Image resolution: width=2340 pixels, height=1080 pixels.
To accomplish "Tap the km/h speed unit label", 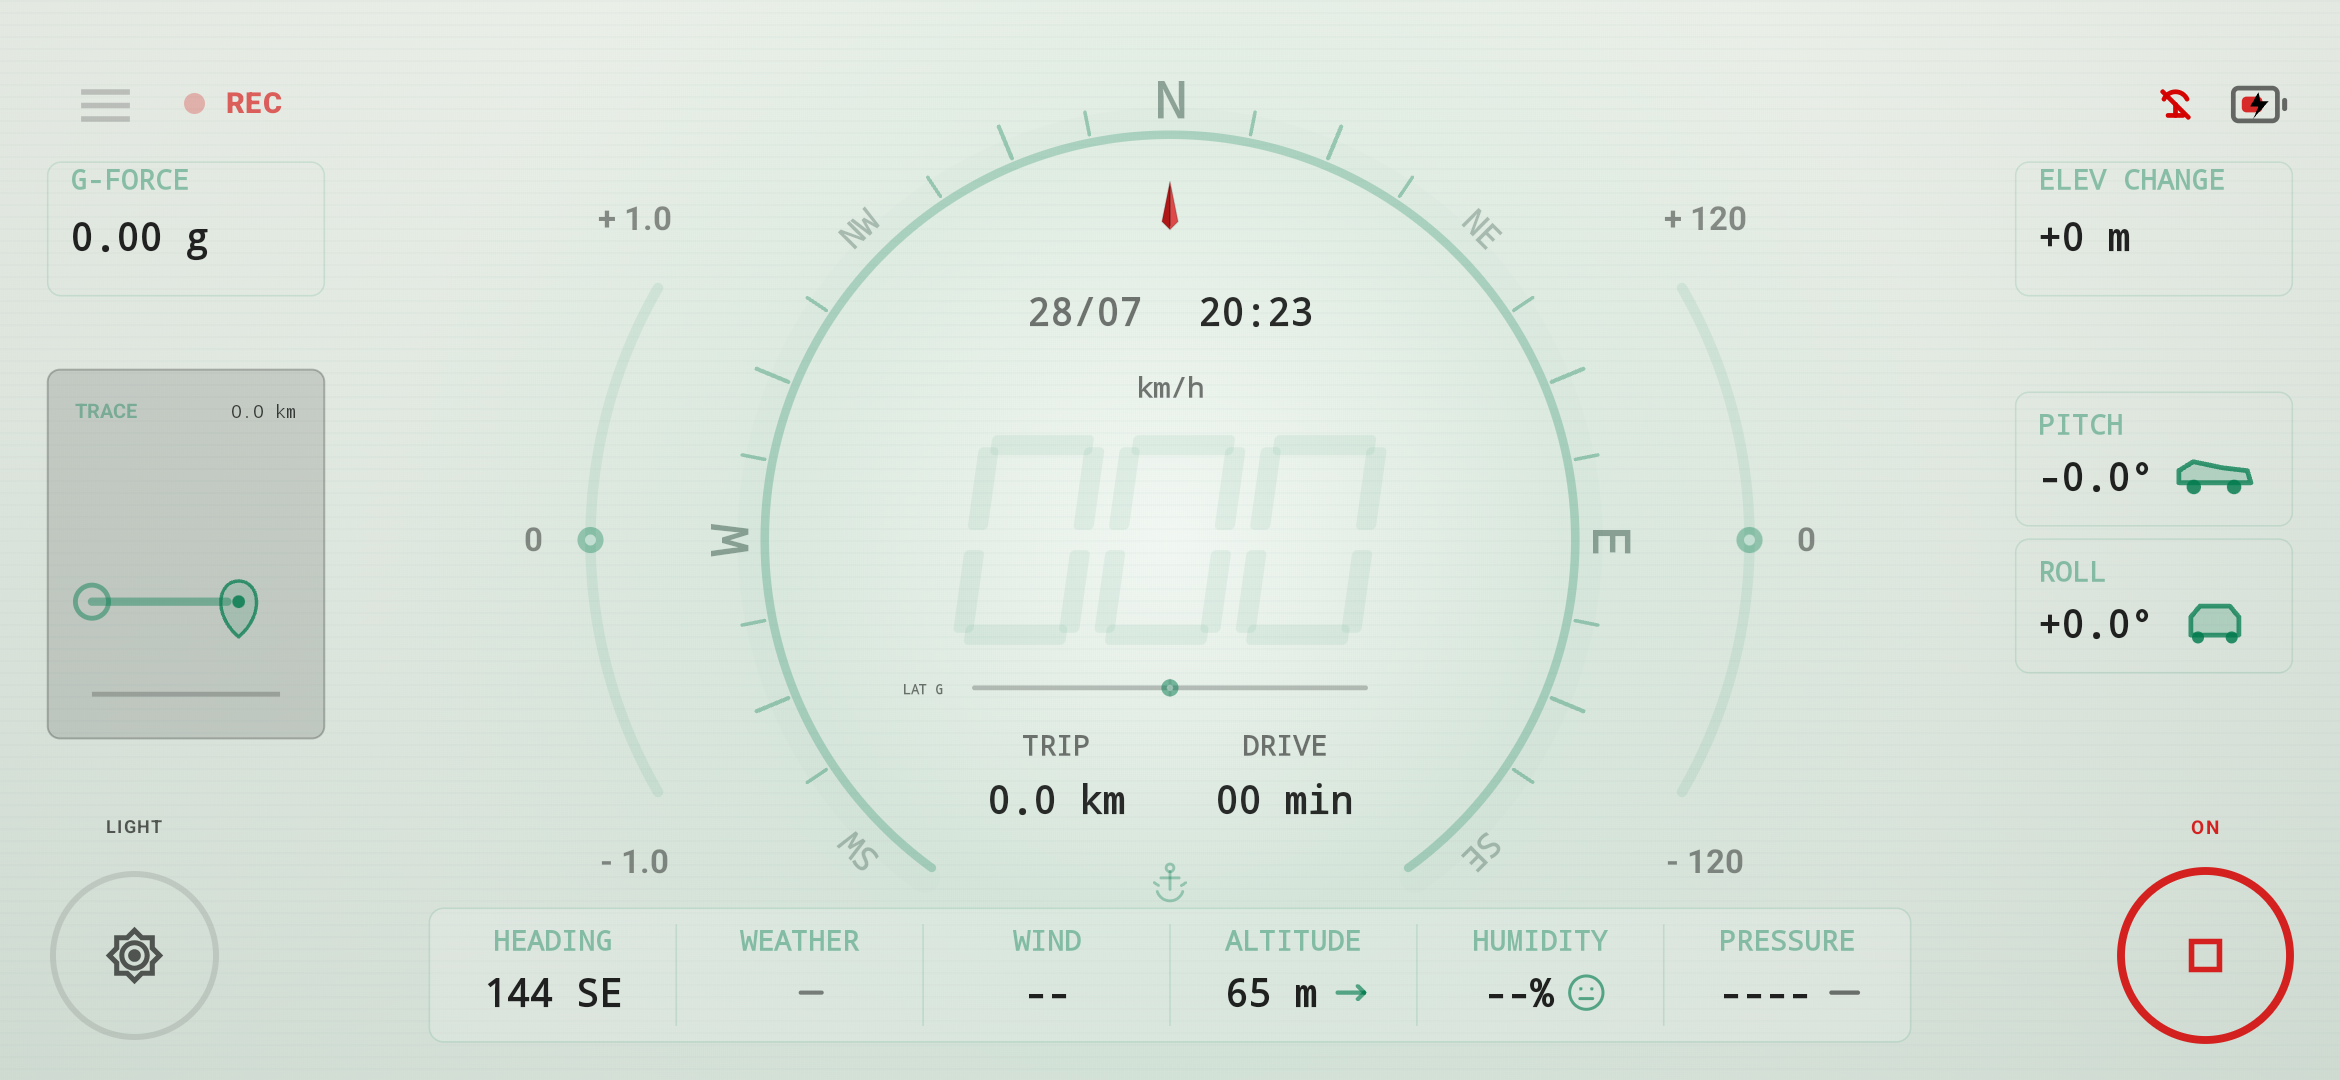I will click(1170, 388).
